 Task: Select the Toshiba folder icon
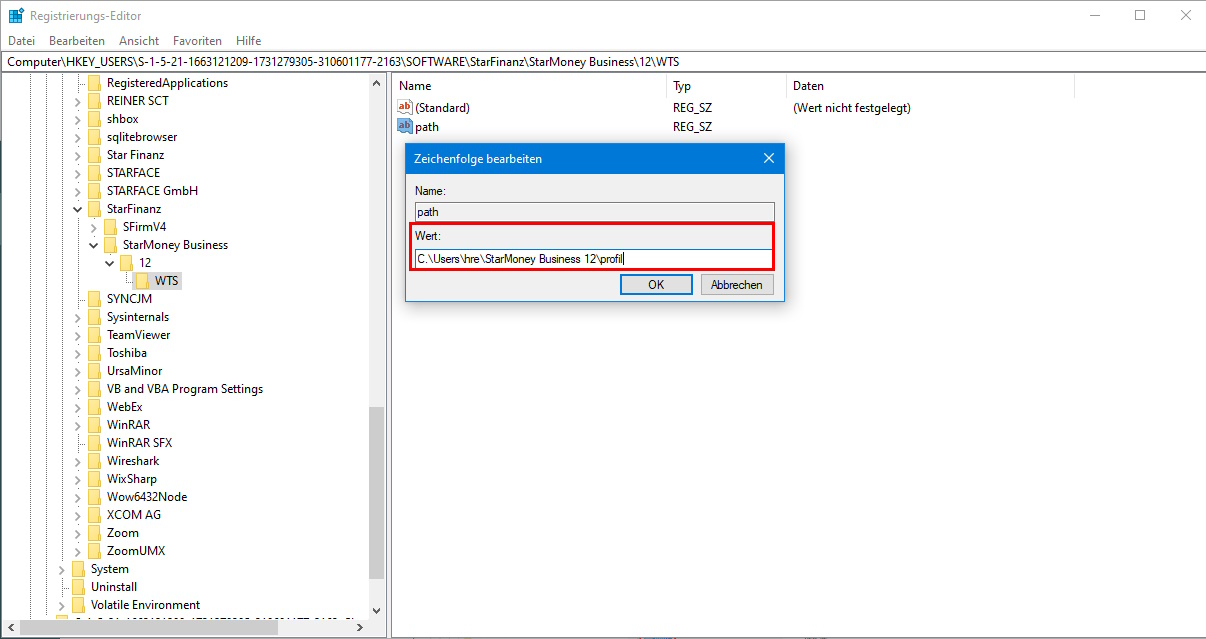(x=95, y=353)
